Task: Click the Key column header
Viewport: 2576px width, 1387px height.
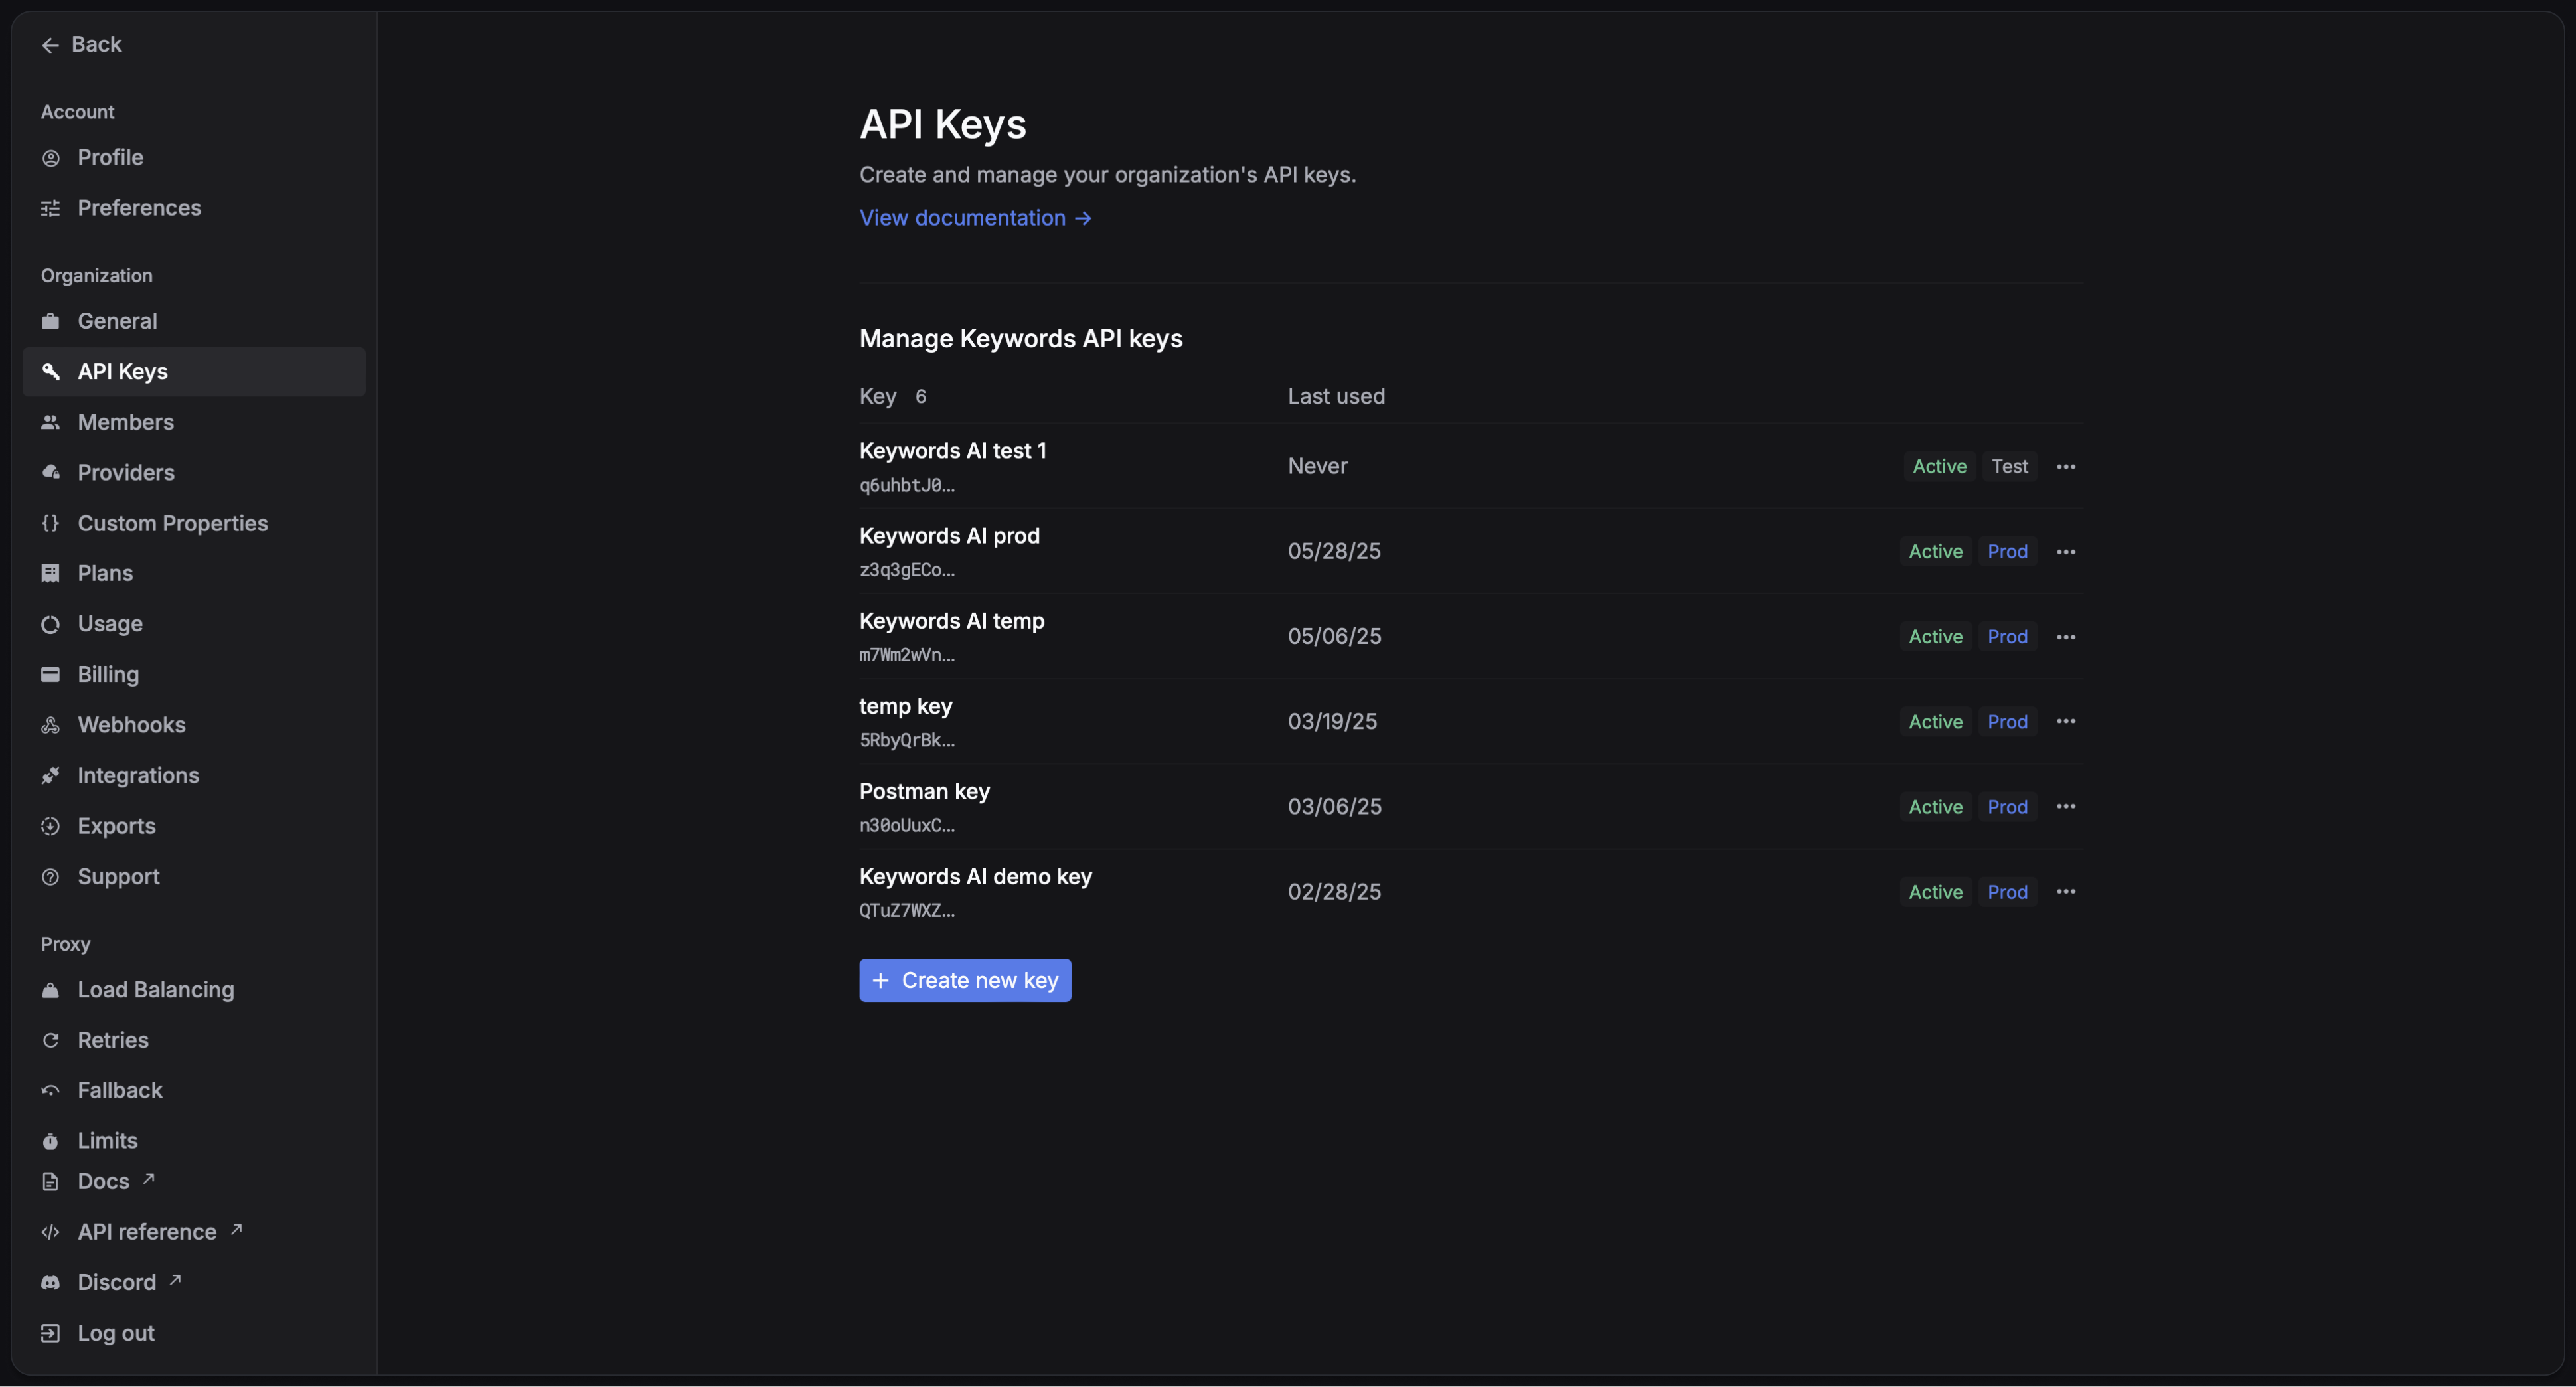Action: pos(878,397)
